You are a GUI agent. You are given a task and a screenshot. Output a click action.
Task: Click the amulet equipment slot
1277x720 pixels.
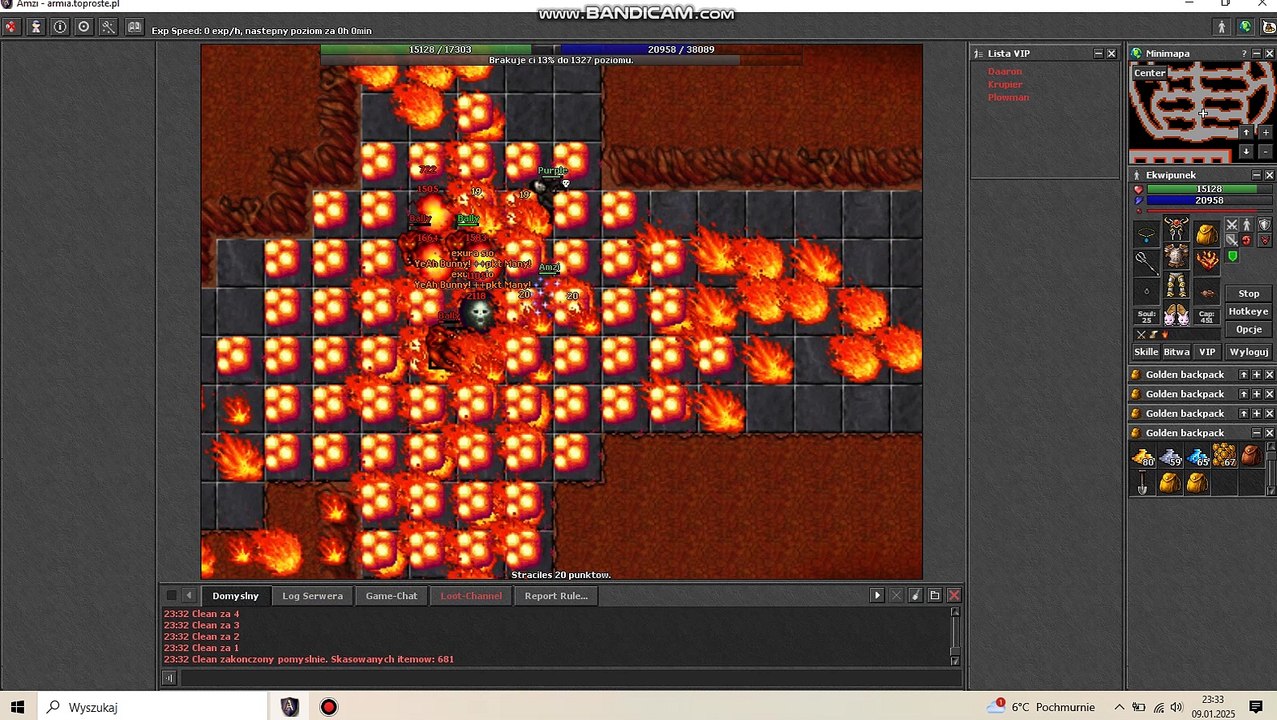point(1147,234)
